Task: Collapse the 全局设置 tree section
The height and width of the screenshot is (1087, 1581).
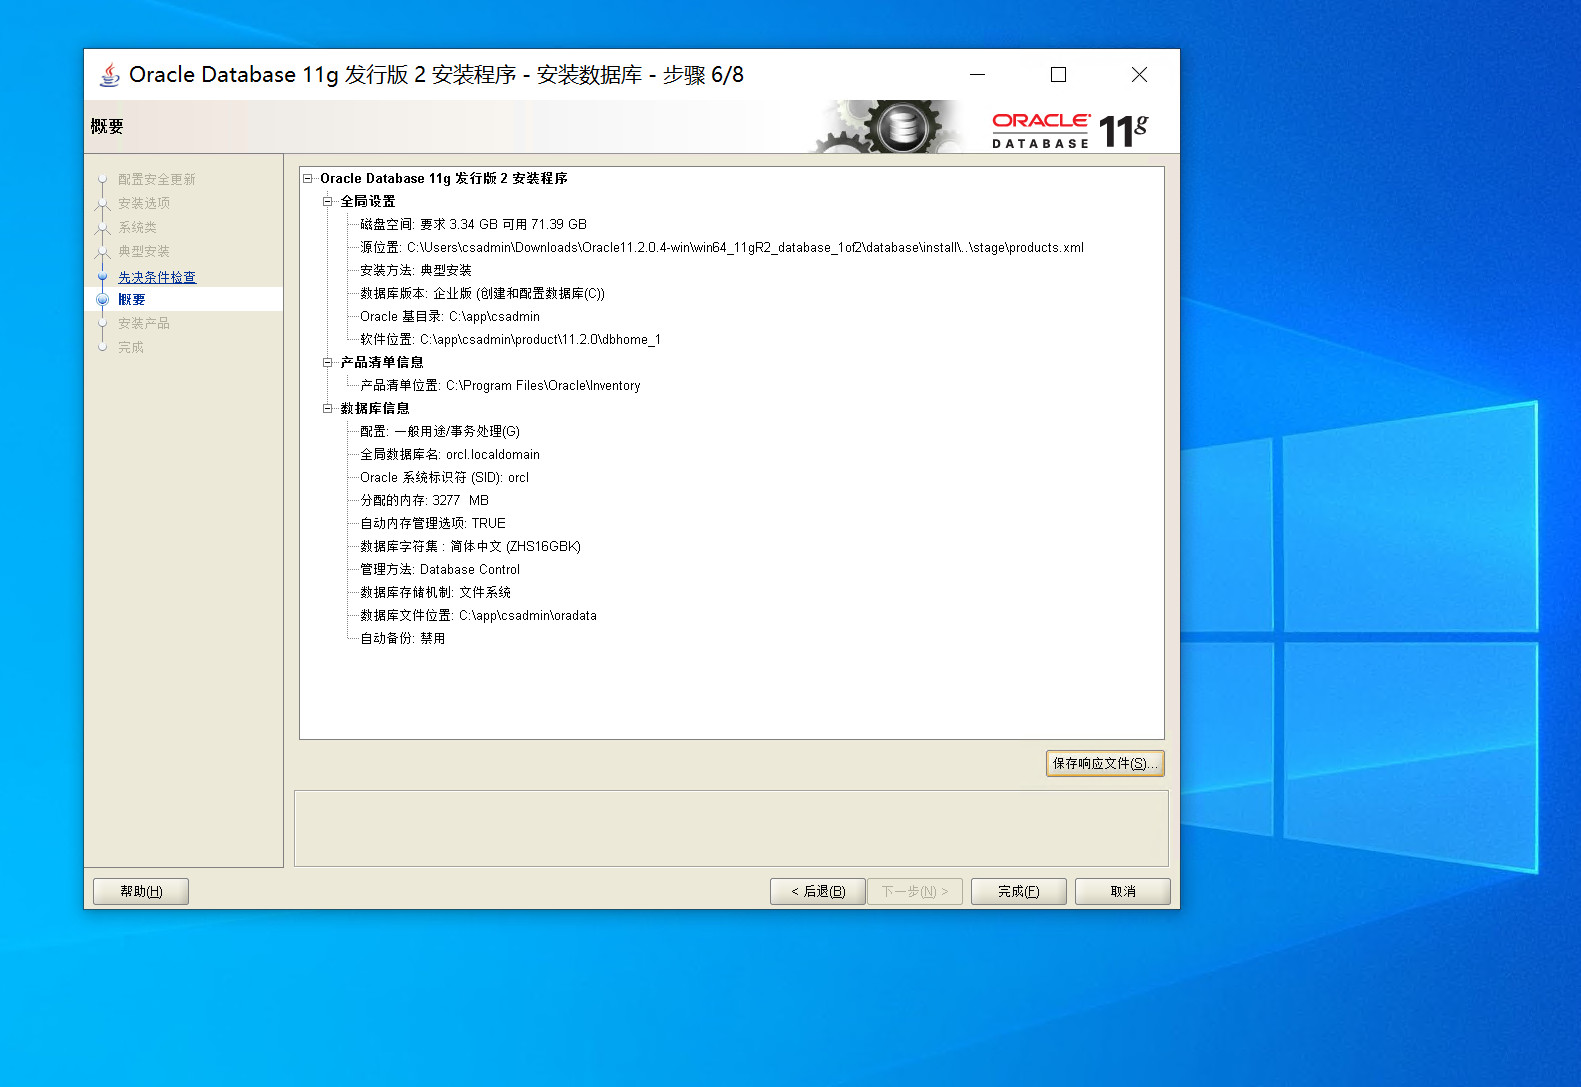Action: coord(327,202)
